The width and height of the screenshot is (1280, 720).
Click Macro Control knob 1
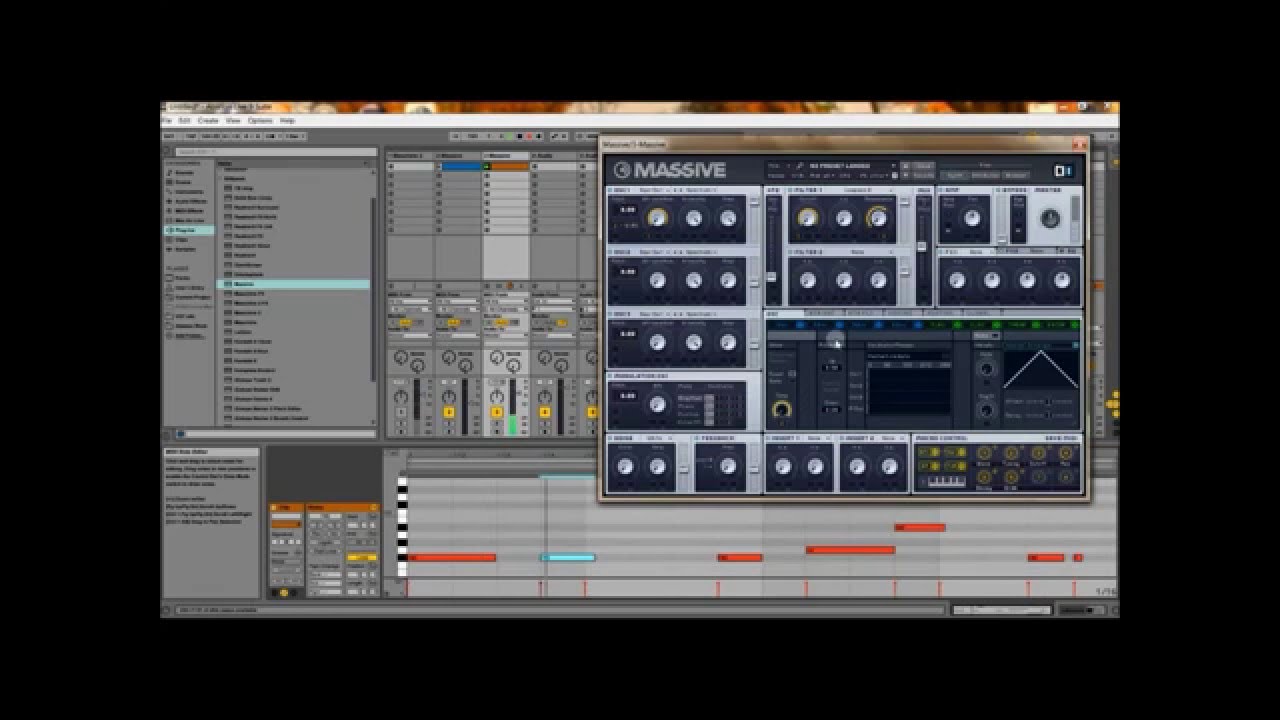[984, 452]
